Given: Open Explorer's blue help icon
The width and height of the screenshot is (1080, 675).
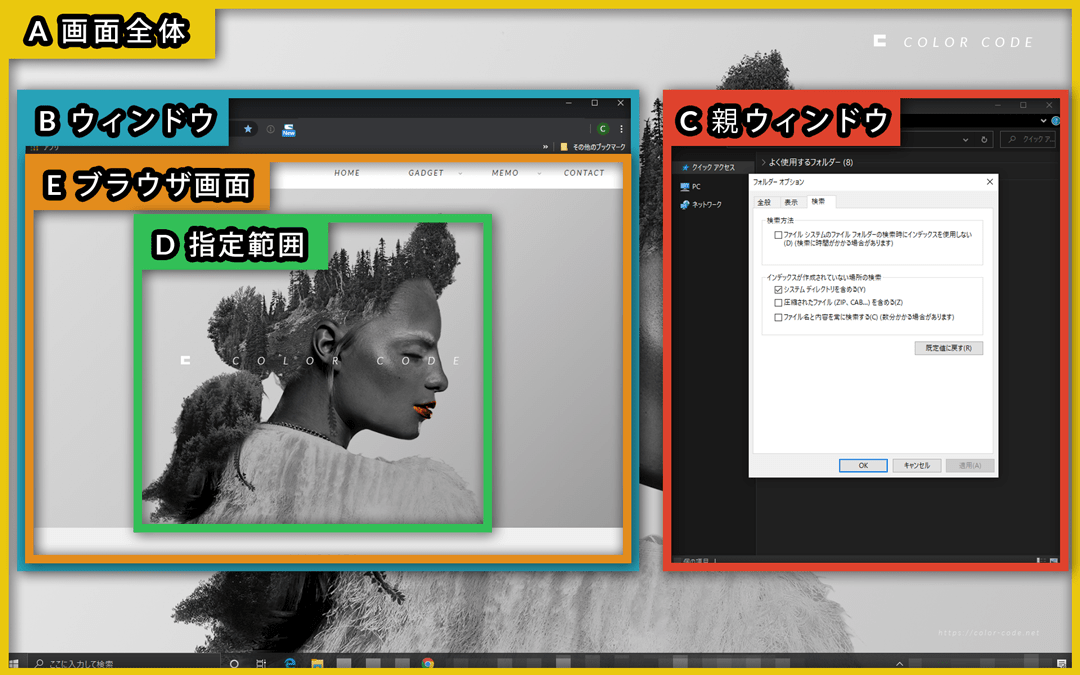Looking at the screenshot, I should (1056, 121).
